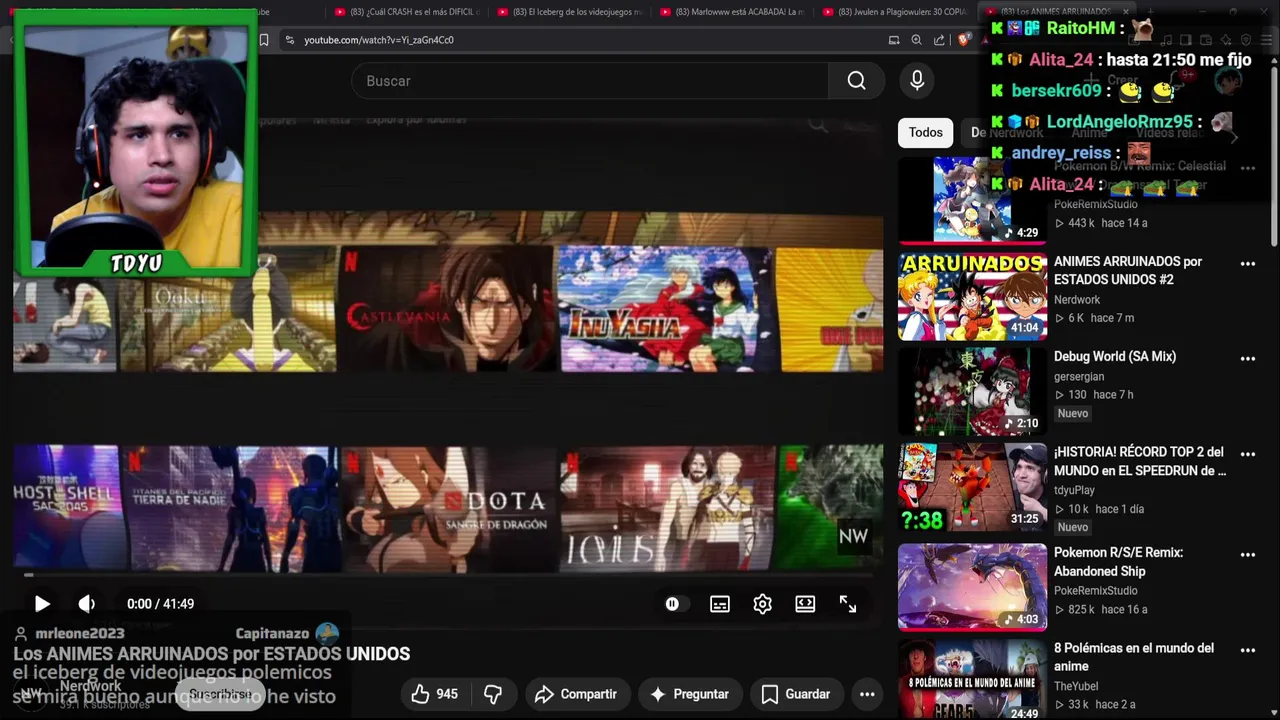Image resolution: width=1280 pixels, height=720 pixels.
Task: Open the gersergian channel name
Action: click(x=1079, y=377)
